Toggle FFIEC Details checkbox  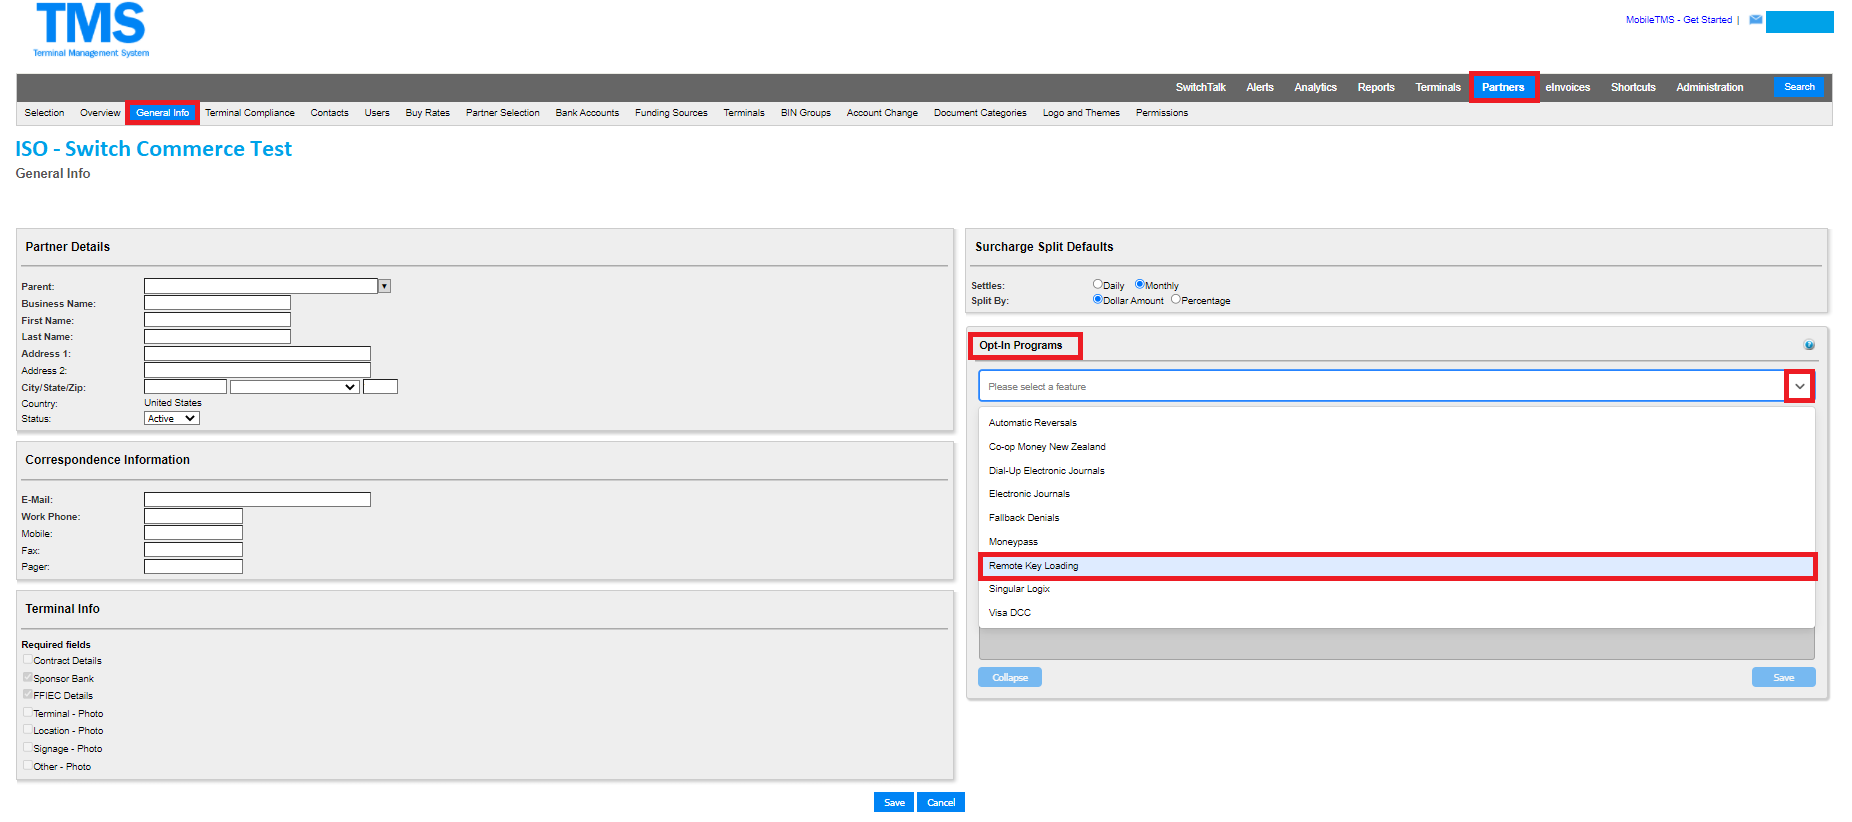(28, 694)
